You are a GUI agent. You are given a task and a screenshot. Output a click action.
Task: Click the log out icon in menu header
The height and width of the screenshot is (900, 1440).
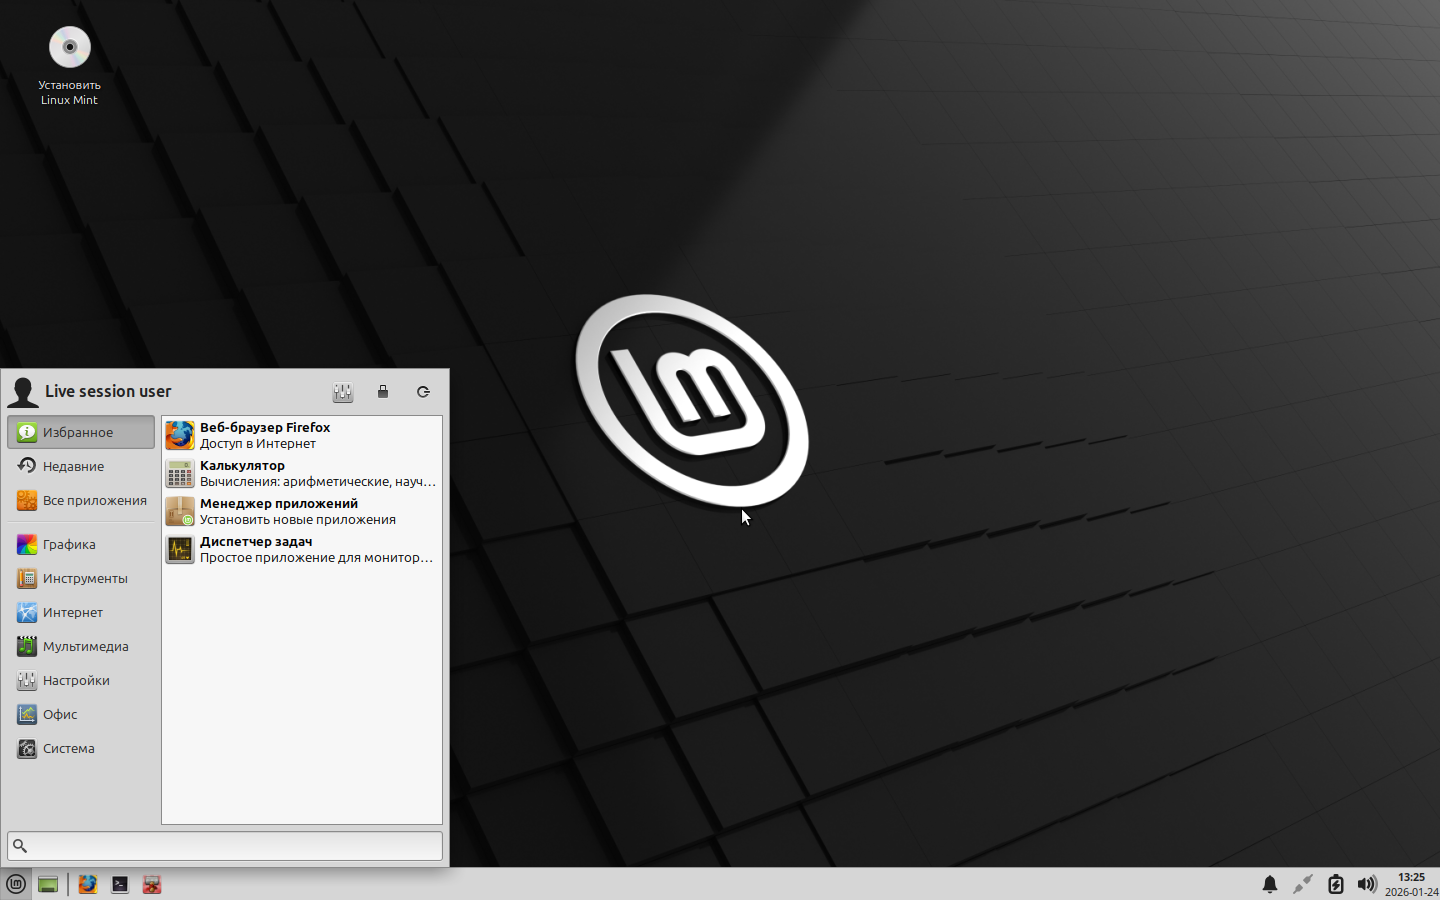pyautogui.click(x=423, y=392)
